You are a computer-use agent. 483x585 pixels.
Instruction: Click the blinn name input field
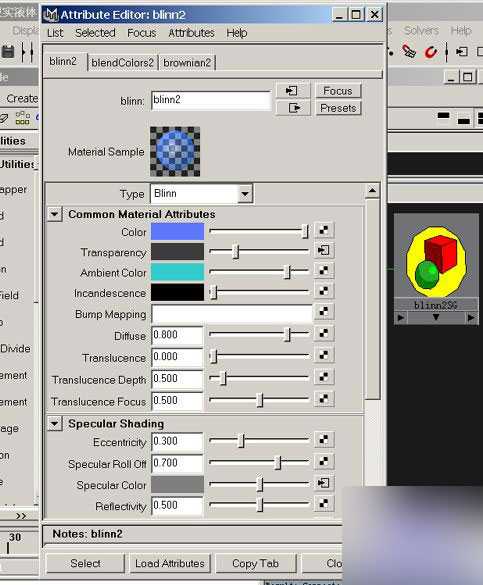[211, 100]
